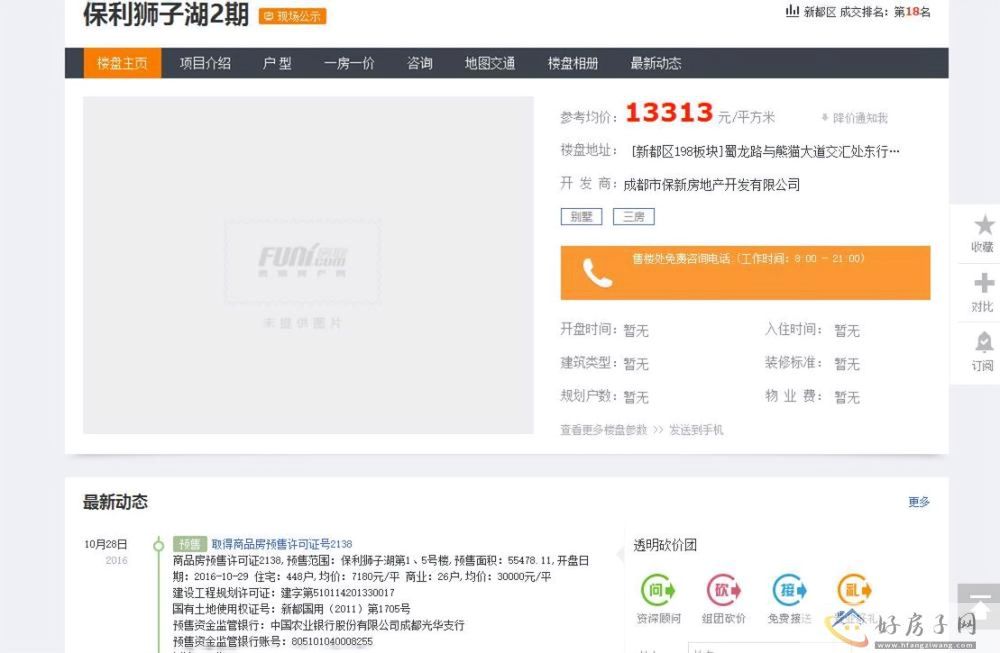
Task: Click the 10月28日 timeline date
Action: 106,544
